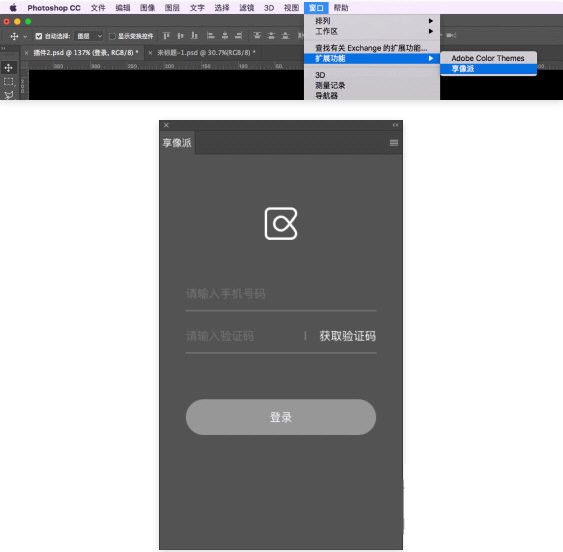This screenshot has height=552, width=563.
Task: Focus the 请输入手机号码 input field
Action: pos(281,294)
